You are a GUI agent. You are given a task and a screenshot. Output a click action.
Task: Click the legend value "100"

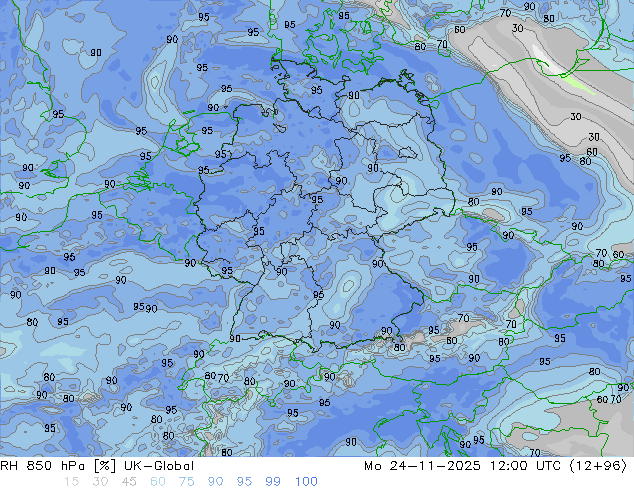click(x=306, y=482)
